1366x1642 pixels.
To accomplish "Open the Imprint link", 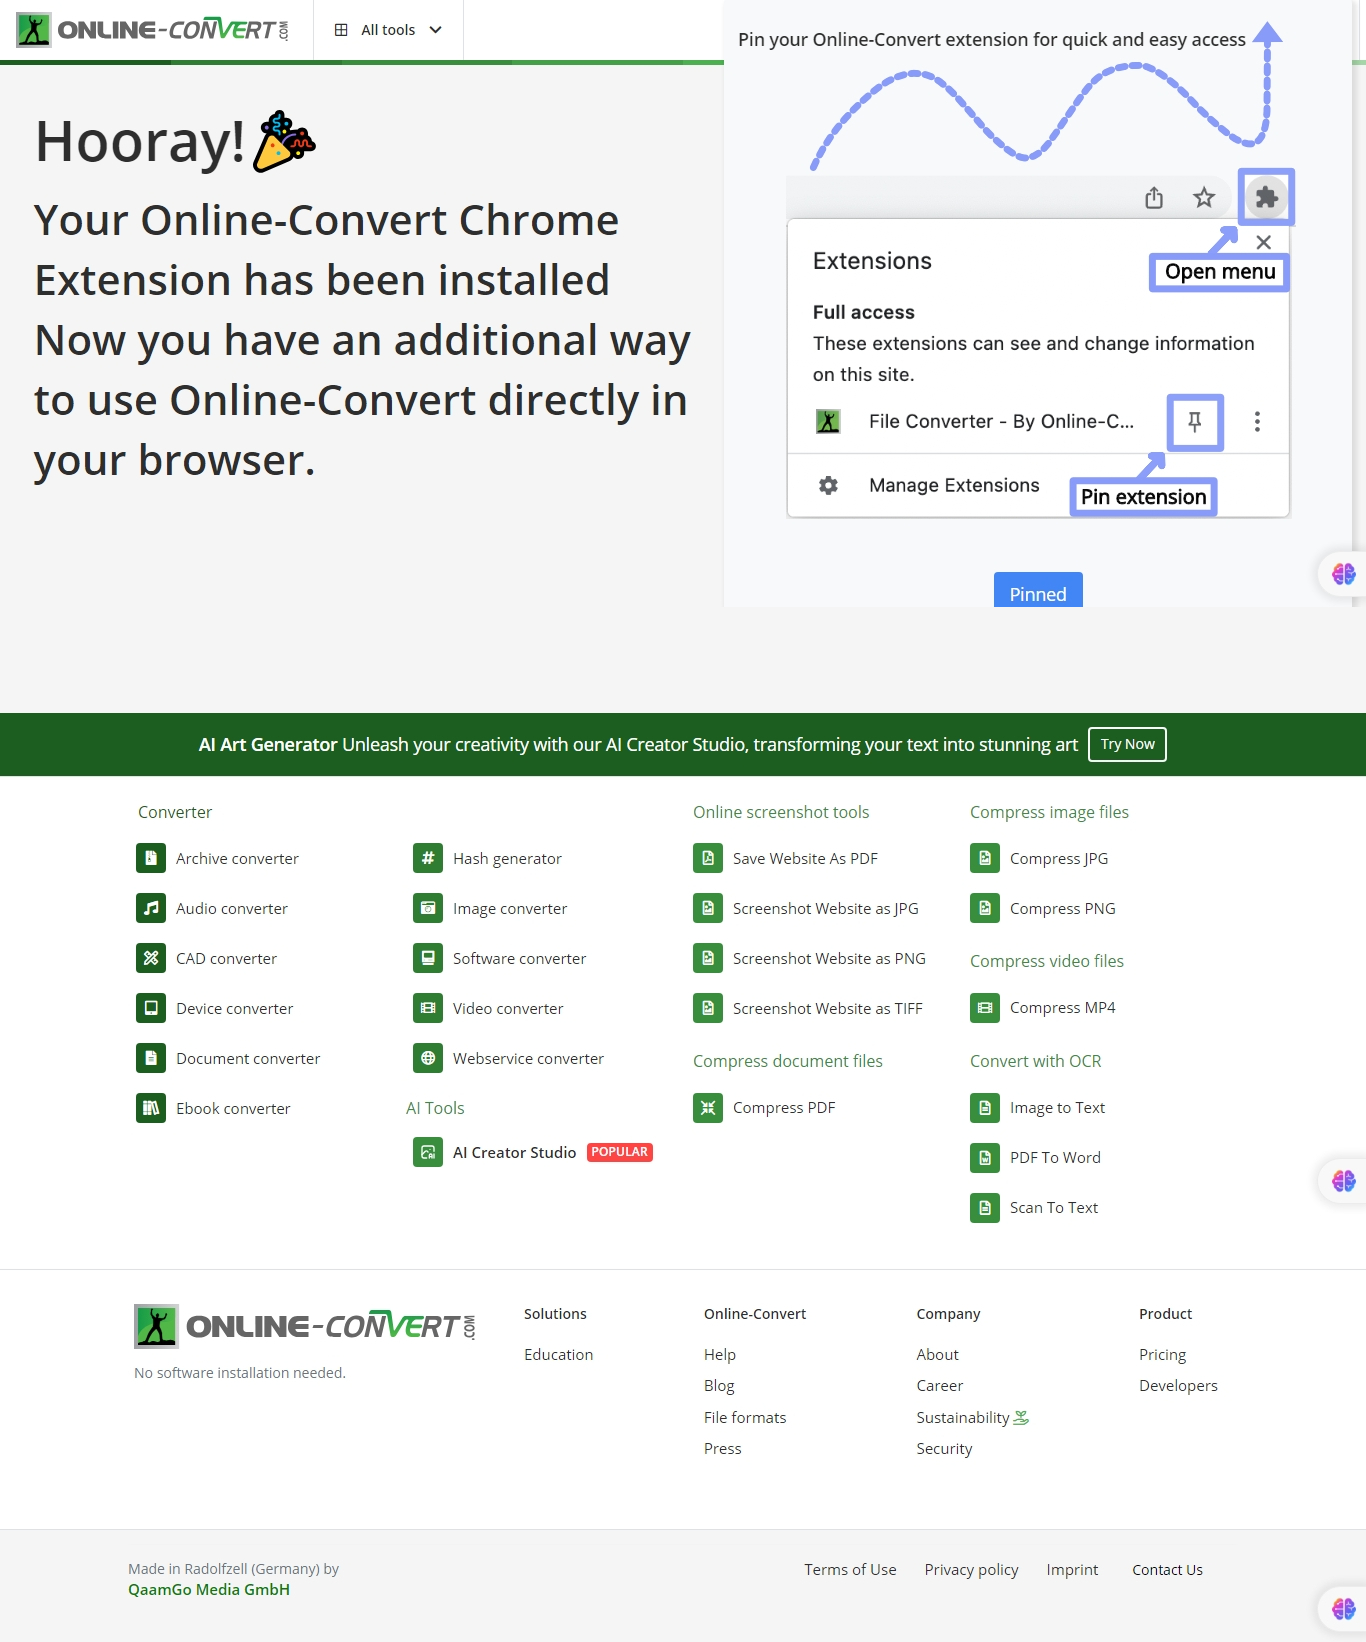I will 1072,1570.
